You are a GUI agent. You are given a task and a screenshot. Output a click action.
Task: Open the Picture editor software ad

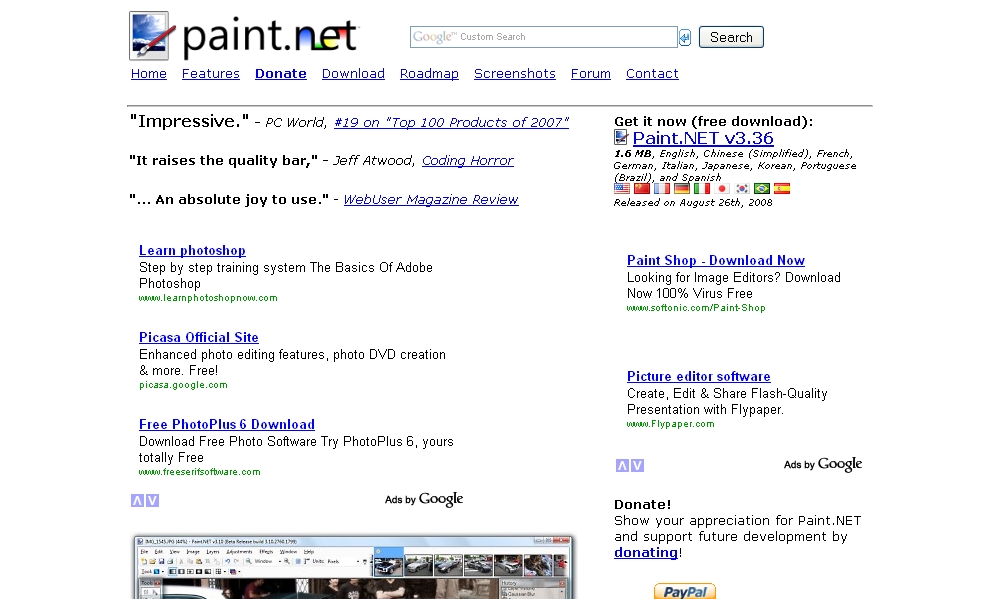pyautogui.click(x=698, y=376)
